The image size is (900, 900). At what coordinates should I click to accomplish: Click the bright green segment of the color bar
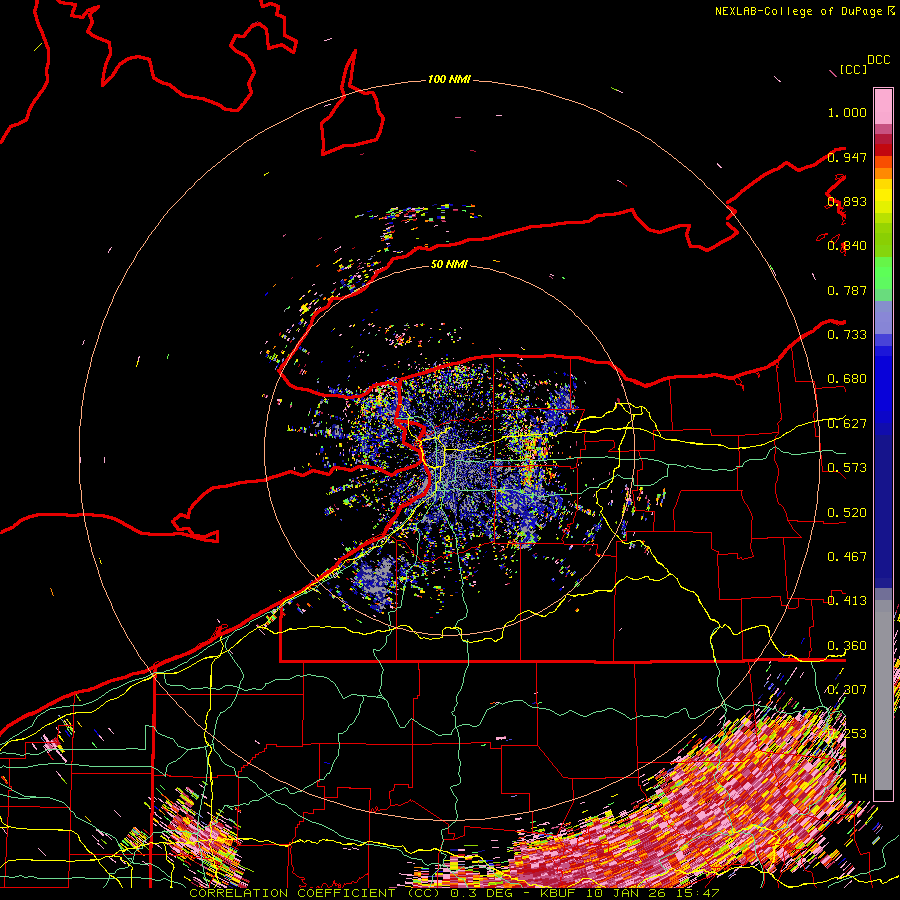pos(883,273)
